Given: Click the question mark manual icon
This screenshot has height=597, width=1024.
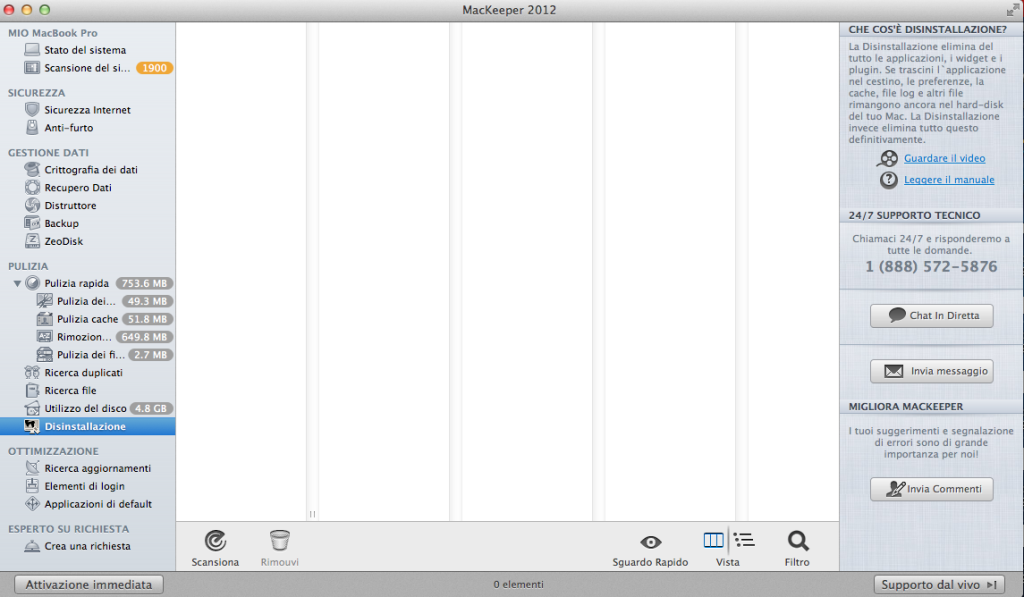Looking at the screenshot, I should coord(888,180).
